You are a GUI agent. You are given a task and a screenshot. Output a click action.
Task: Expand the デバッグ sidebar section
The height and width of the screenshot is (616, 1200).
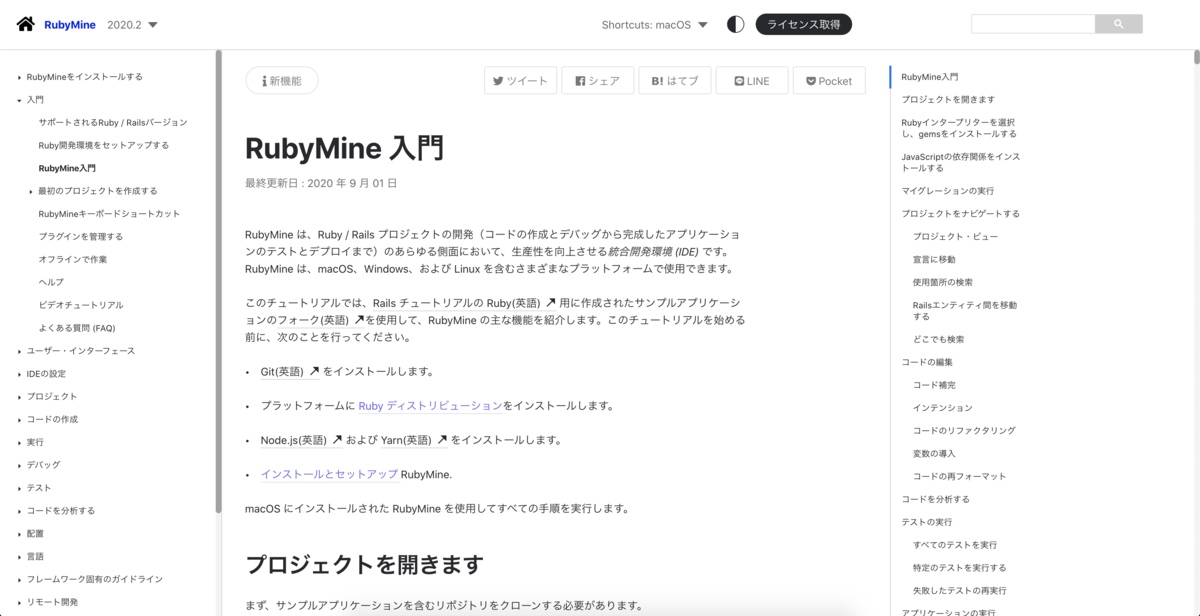pyautogui.click(x=19, y=465)
